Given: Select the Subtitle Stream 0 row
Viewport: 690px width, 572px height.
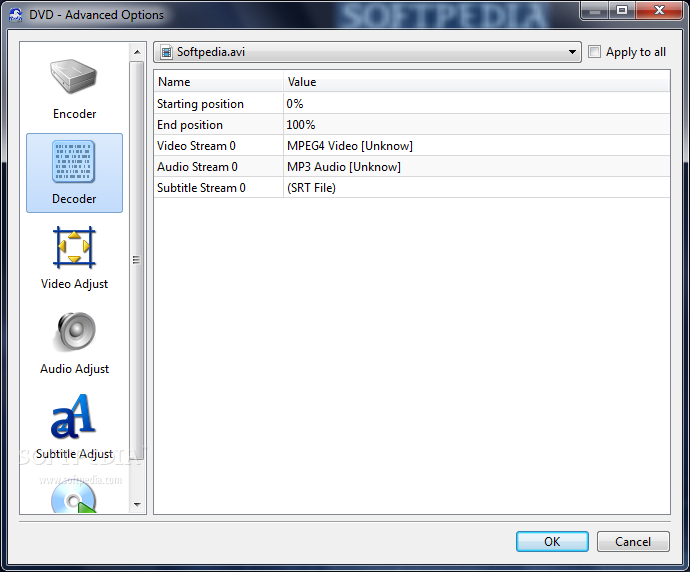Looking at the screenshot, I should (412, 188).
